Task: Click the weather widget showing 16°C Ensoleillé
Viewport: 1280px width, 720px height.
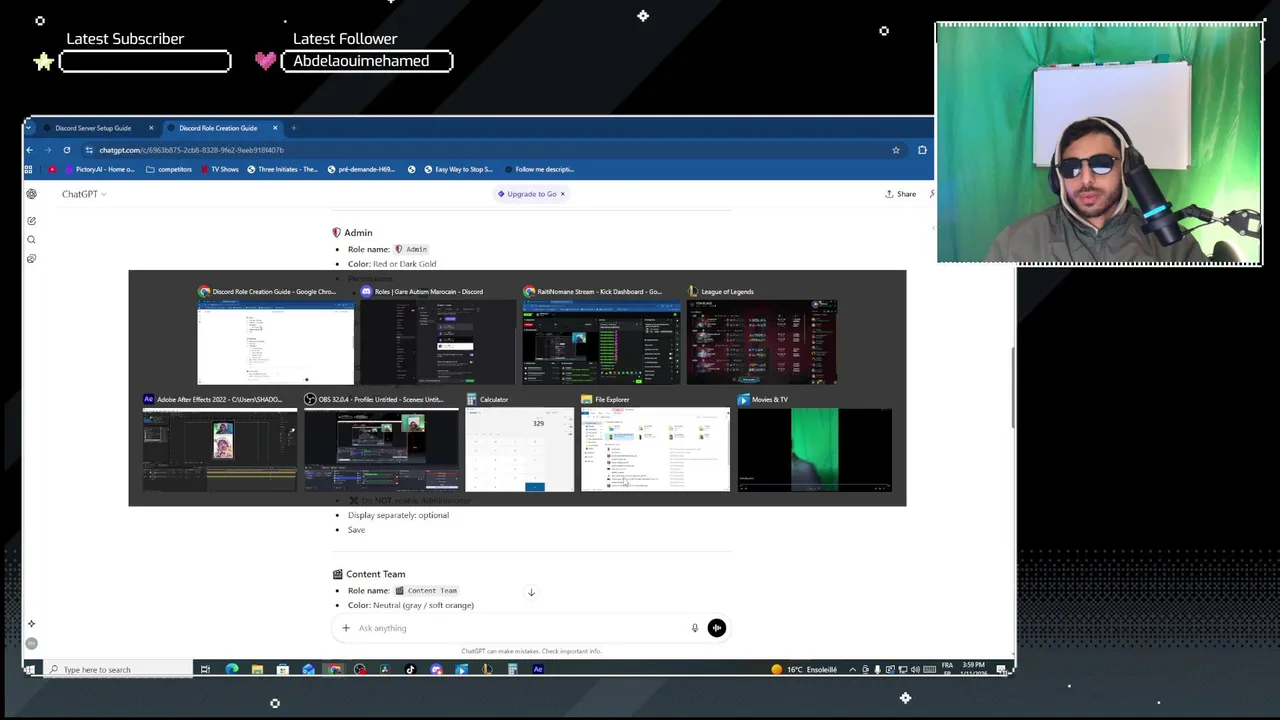Action: click(x=804, y=670)
